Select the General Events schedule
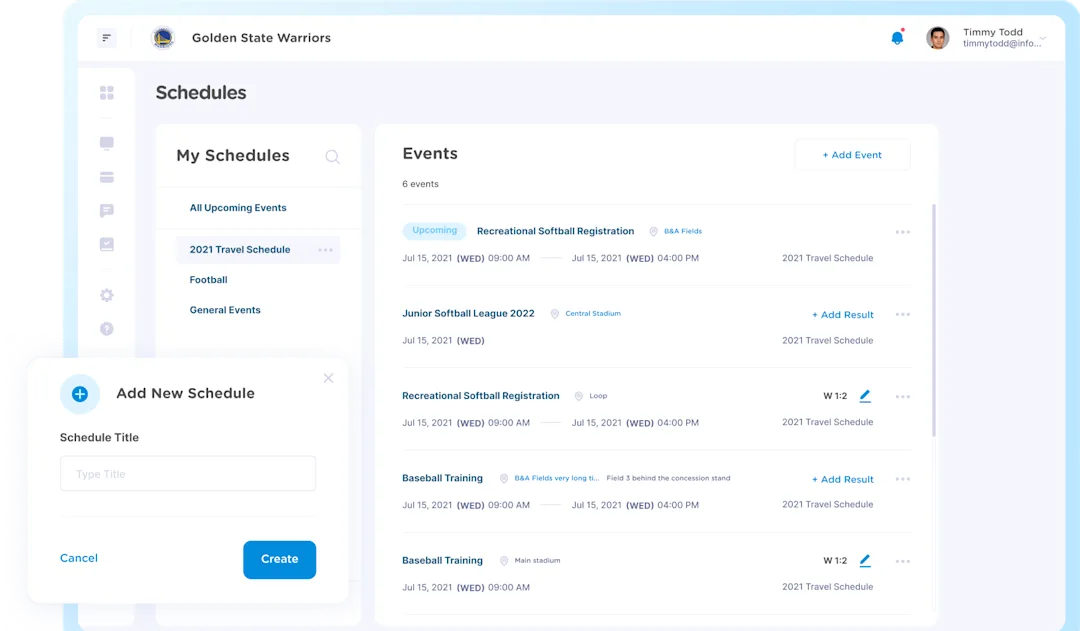 click(x=225, y=310)
